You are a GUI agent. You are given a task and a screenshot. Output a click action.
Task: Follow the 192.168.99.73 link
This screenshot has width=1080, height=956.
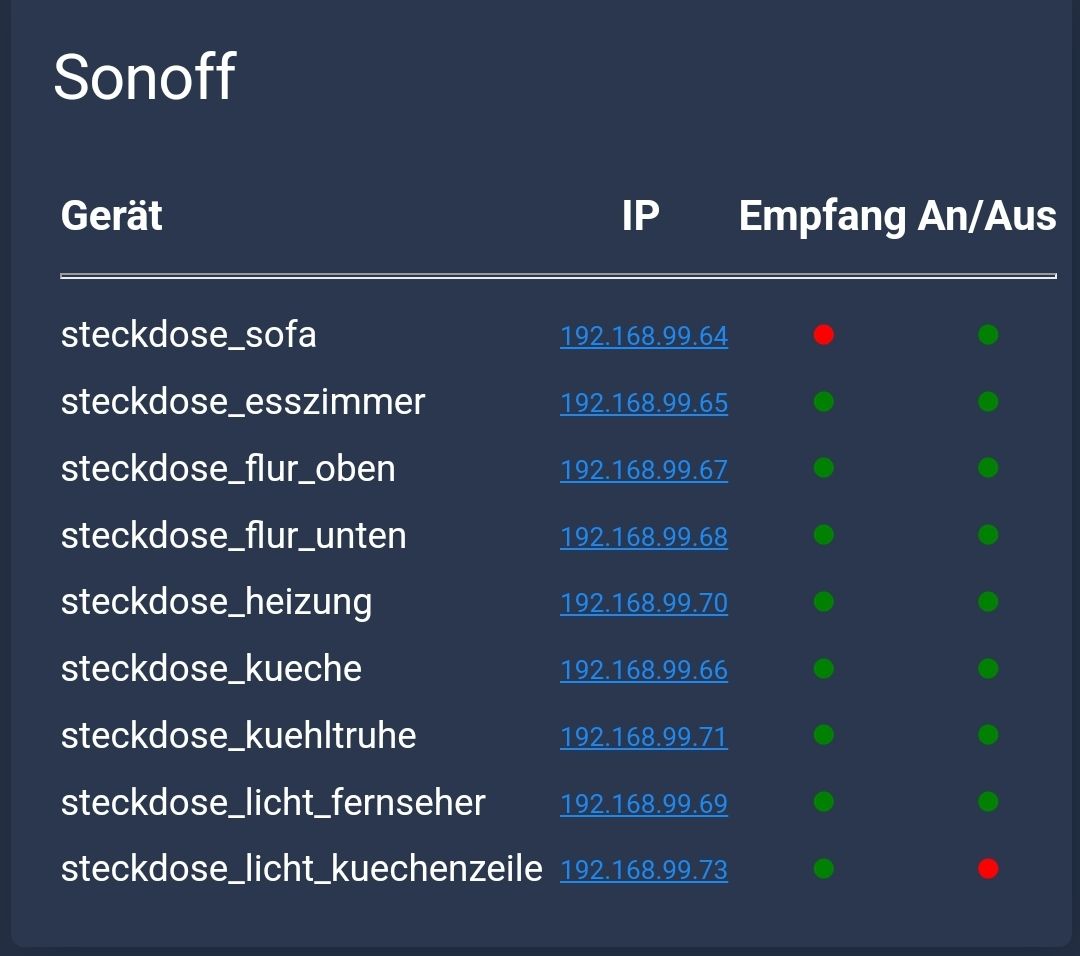click(x=644, y=870)
